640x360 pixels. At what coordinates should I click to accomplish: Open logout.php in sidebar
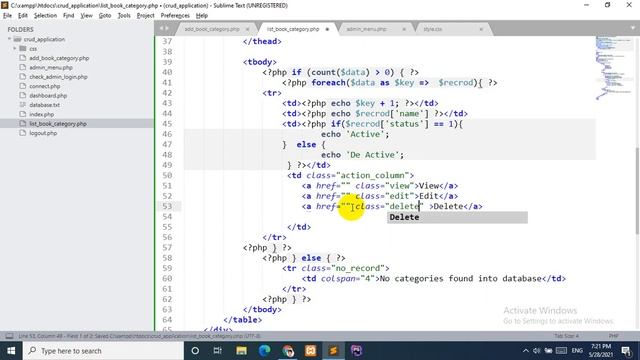[x=43, y=133]
